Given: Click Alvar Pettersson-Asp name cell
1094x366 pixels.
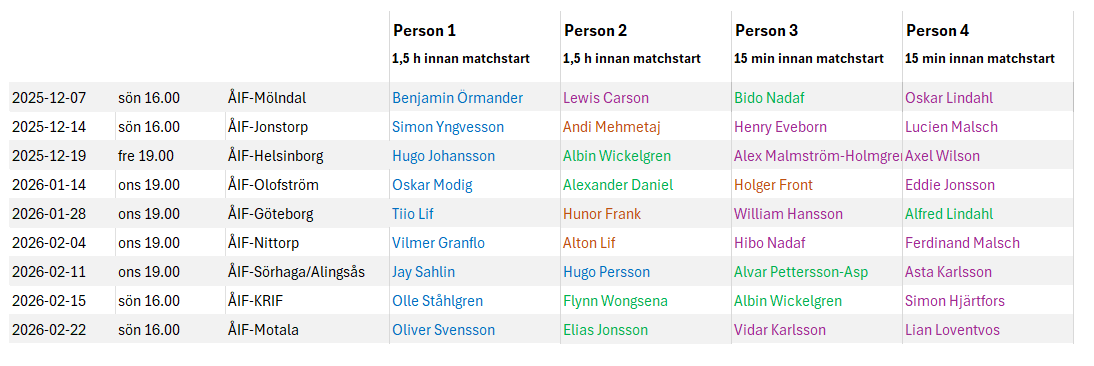Looking at the screenshot, I should click(816, 272).
